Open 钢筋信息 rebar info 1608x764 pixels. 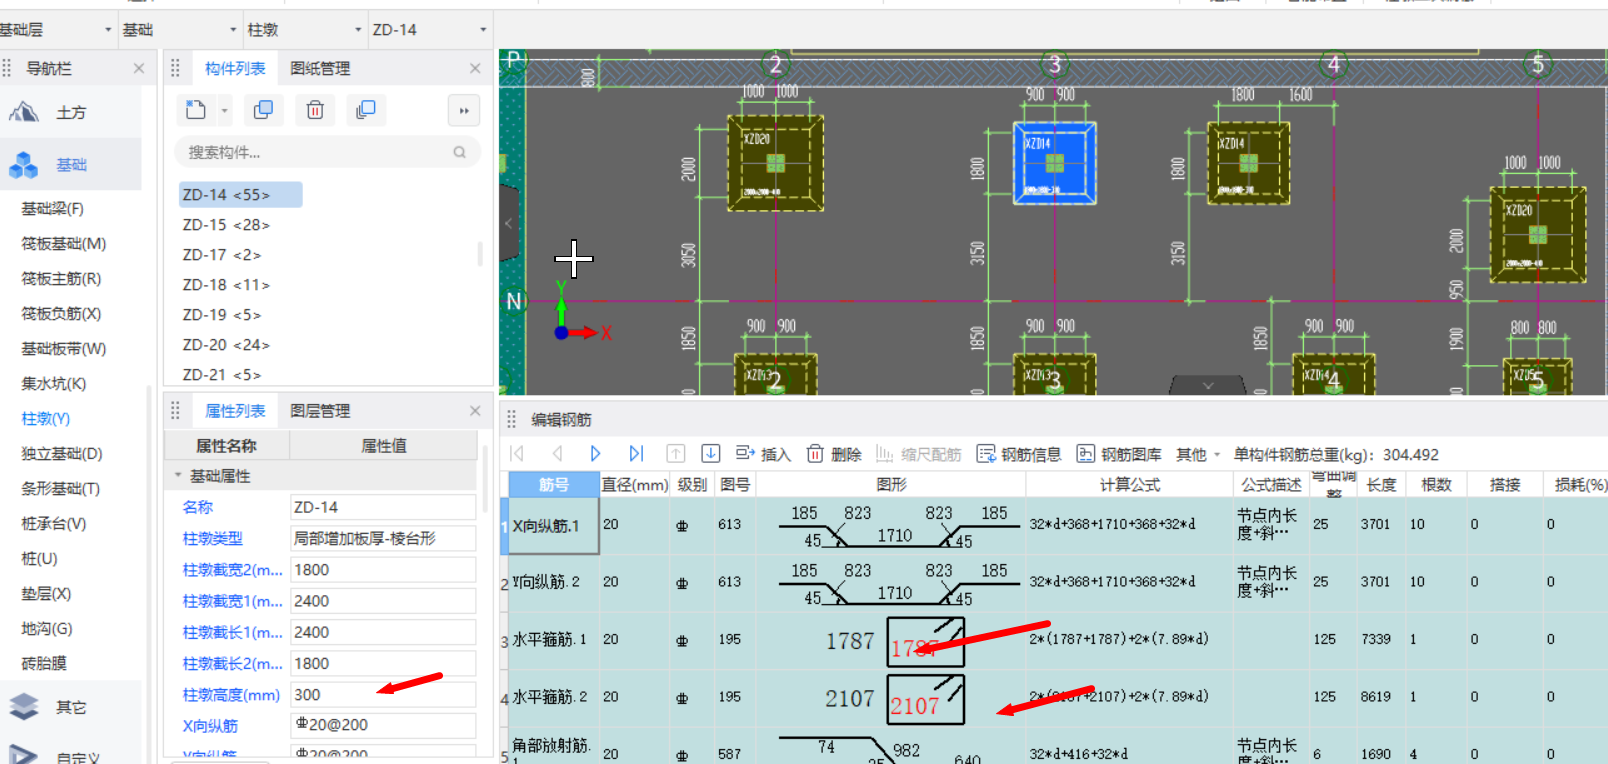[1018, 454]
